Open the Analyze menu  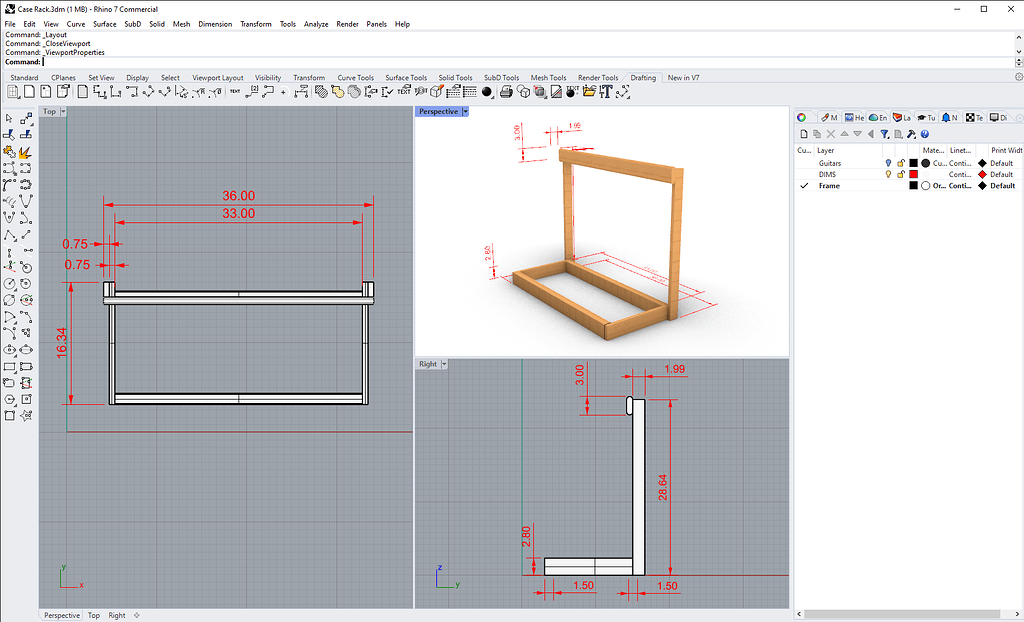pyautogui.click(x=315, y=24)
